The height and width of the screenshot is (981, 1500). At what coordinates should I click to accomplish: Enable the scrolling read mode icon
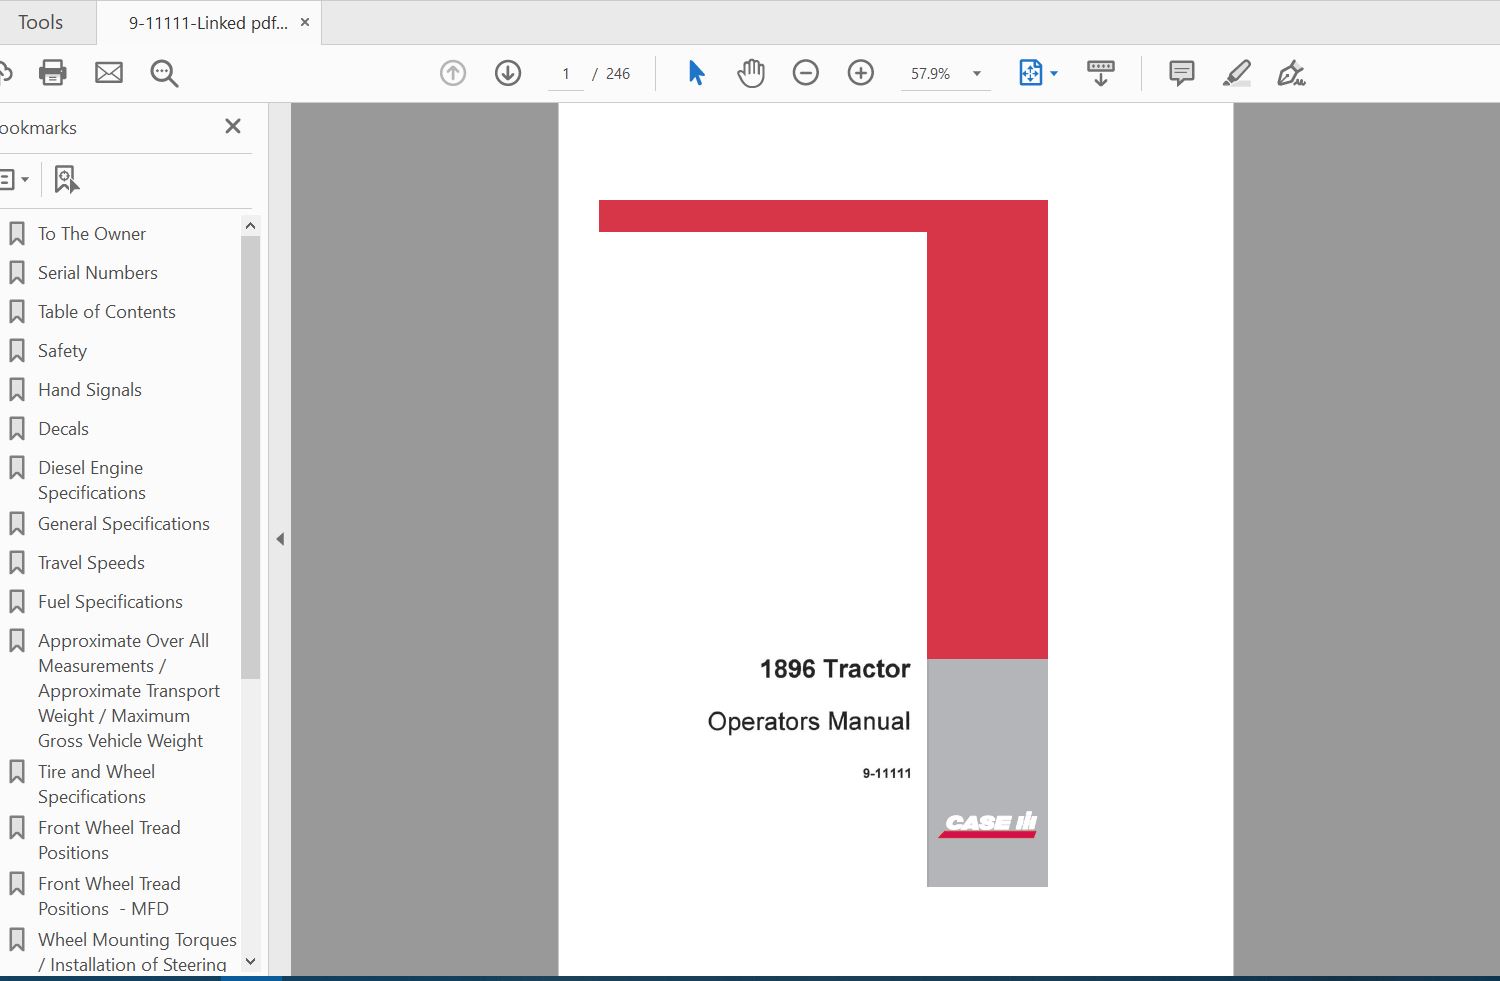pyautogui.click(x=1101, y=73)
